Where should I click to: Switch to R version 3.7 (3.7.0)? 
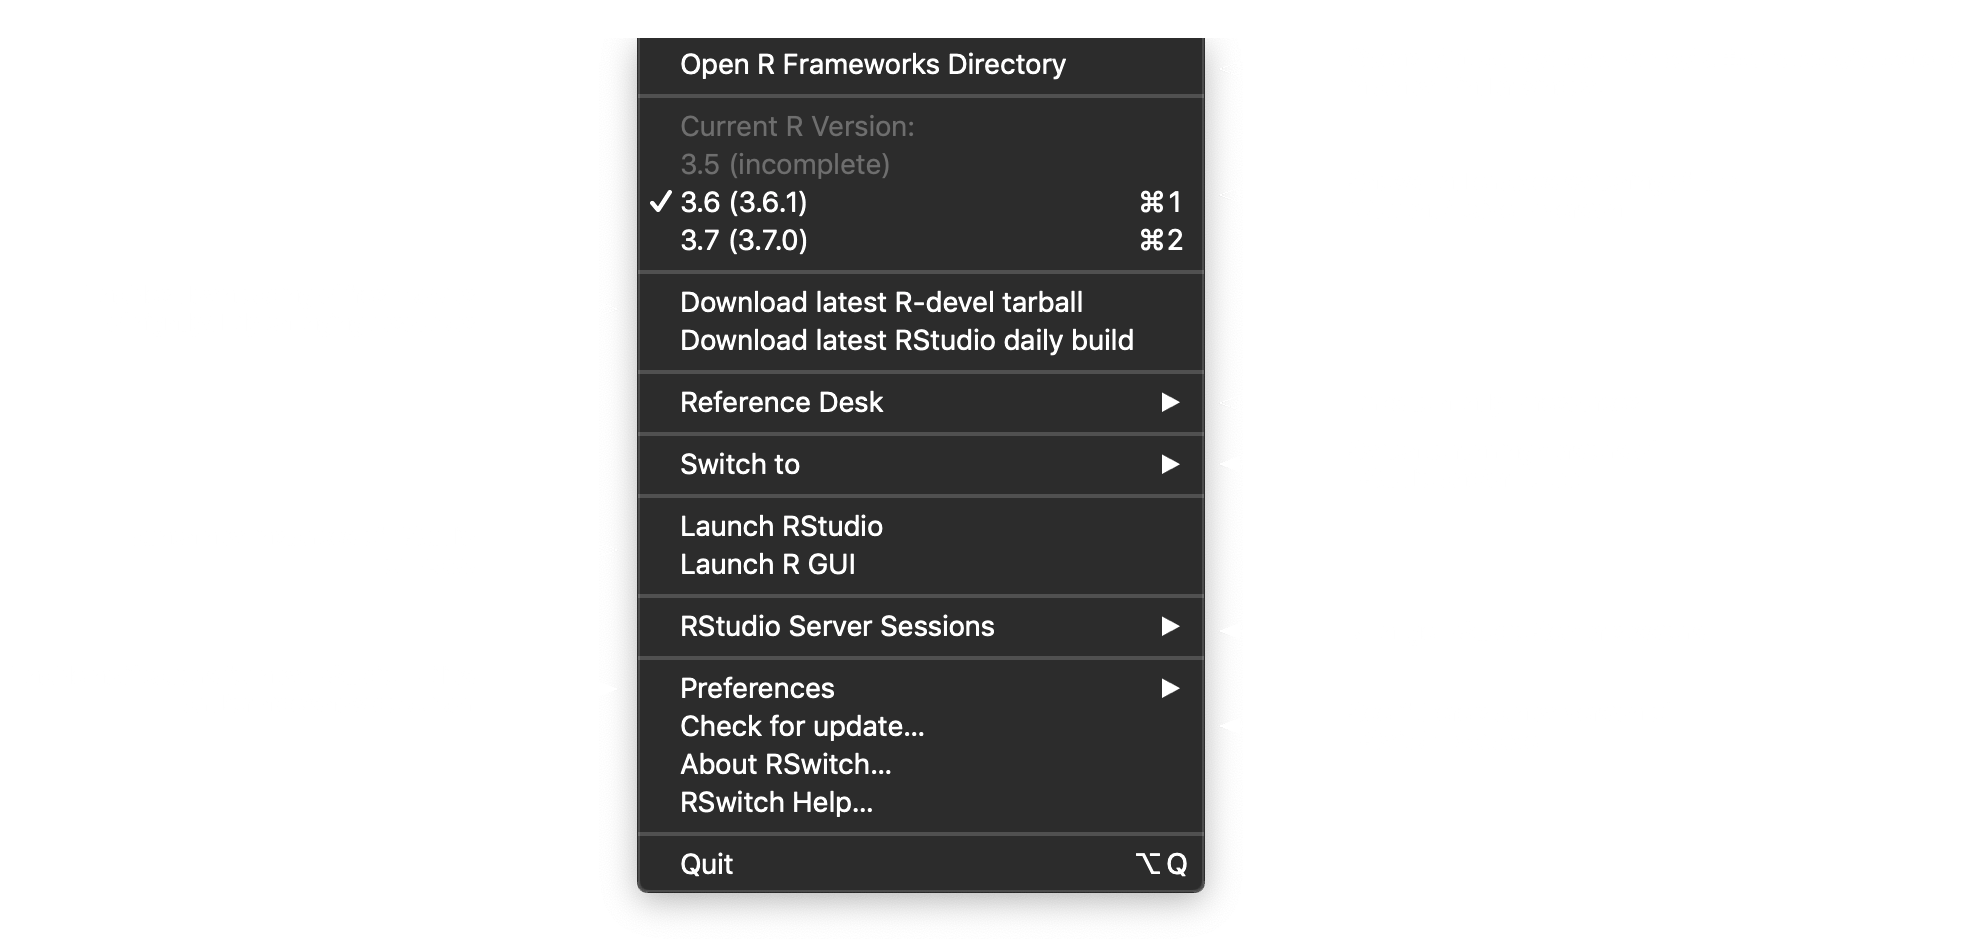click(x=920, y=240)
